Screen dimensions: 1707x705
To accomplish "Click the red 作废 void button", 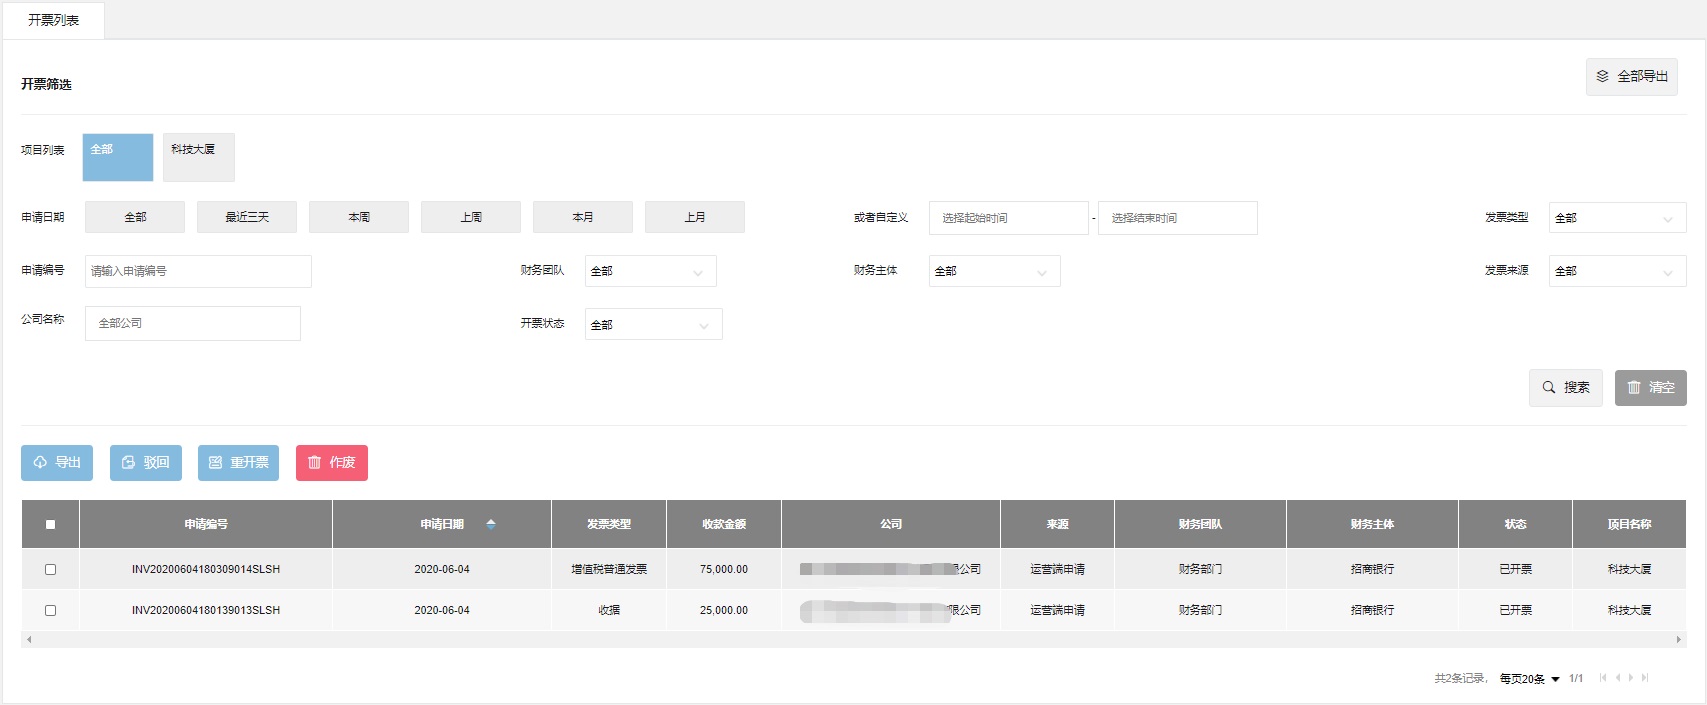I will (x=332, y=463).
